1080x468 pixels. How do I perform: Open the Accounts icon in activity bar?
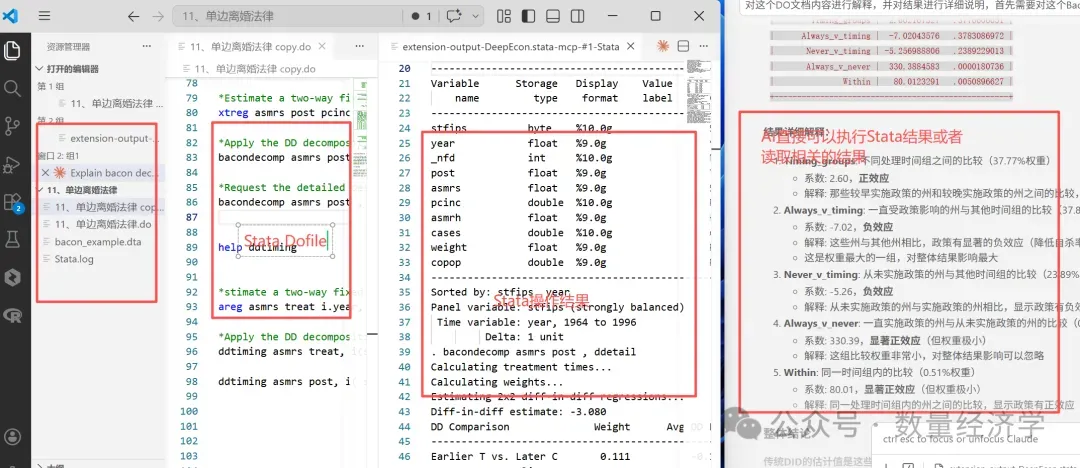(x=12, y=436)
